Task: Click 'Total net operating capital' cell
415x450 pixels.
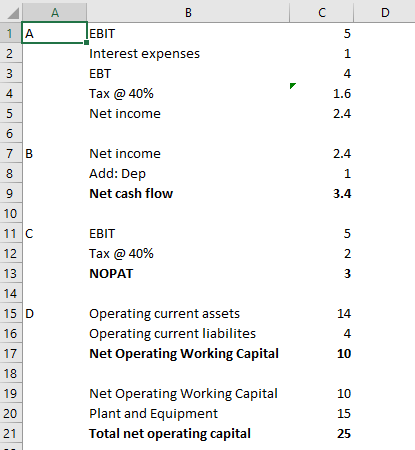Action: click(188, 433)
